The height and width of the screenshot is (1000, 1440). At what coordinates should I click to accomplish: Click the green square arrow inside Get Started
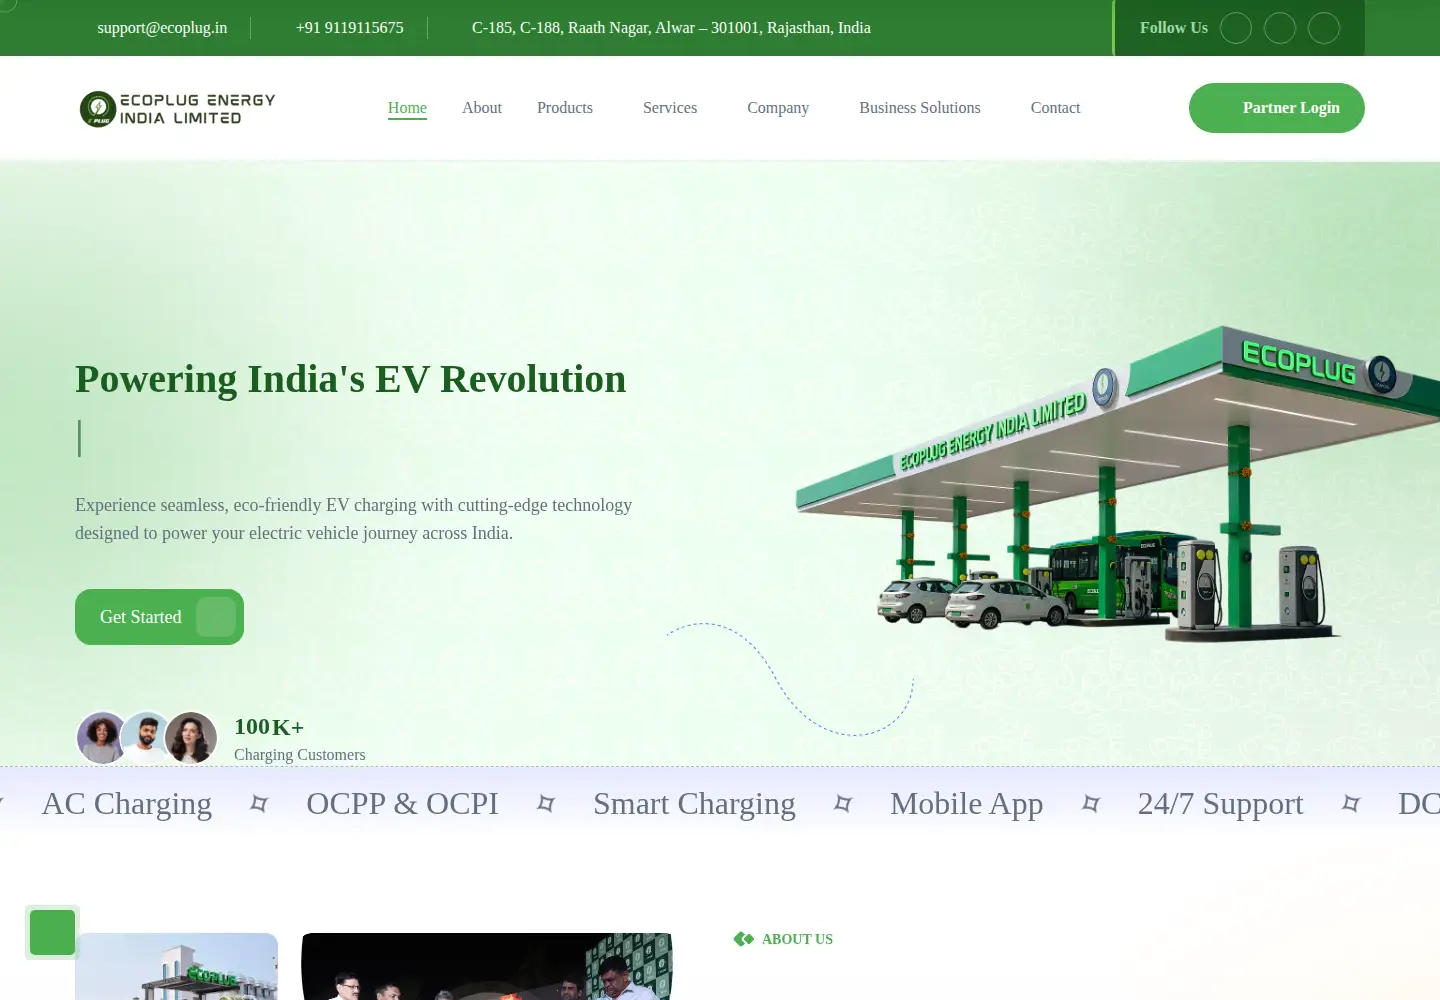pyautogui.click(x=216, y=617)
